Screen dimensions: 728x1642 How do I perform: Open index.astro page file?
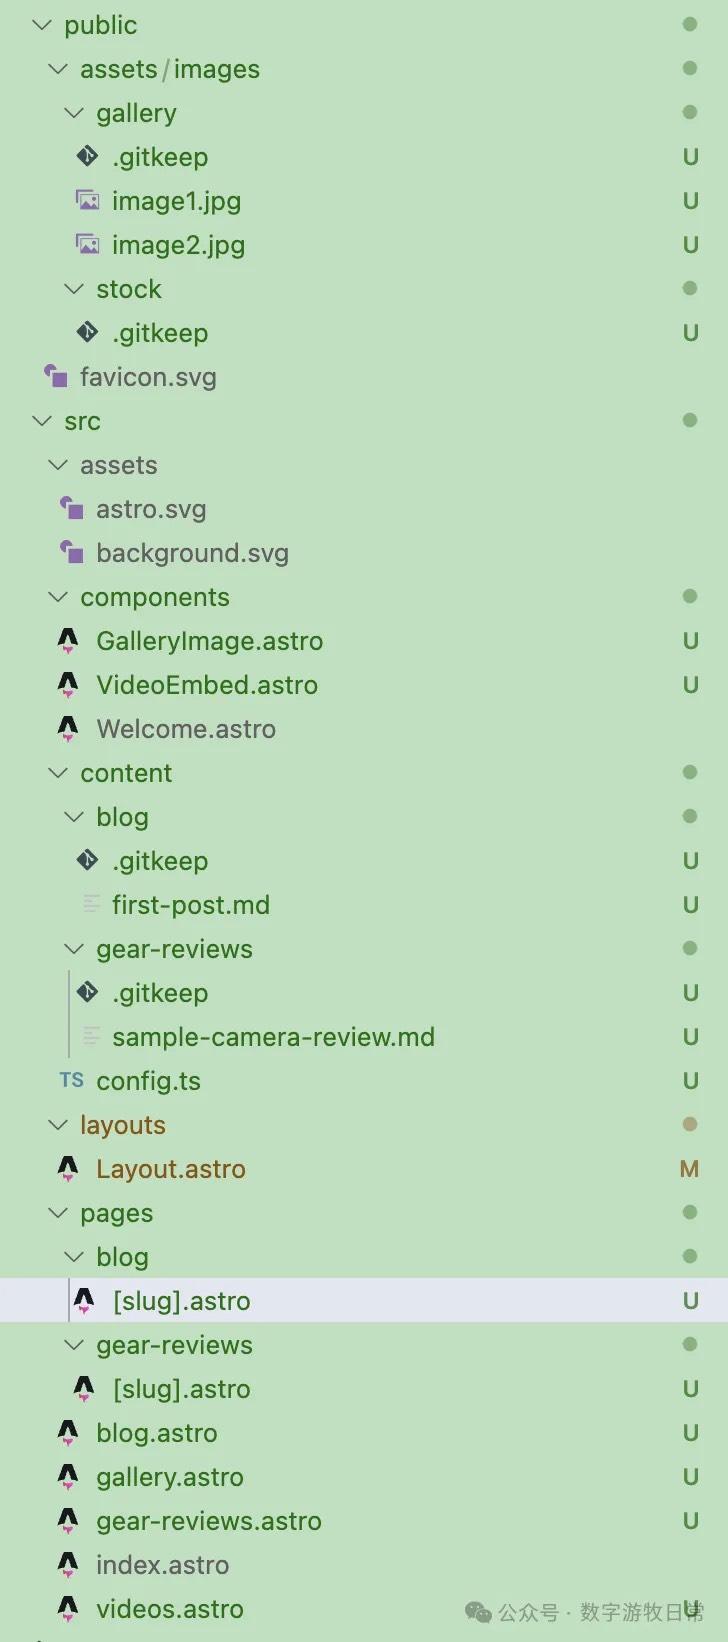pyautogui.click(x=162, y=1565)
